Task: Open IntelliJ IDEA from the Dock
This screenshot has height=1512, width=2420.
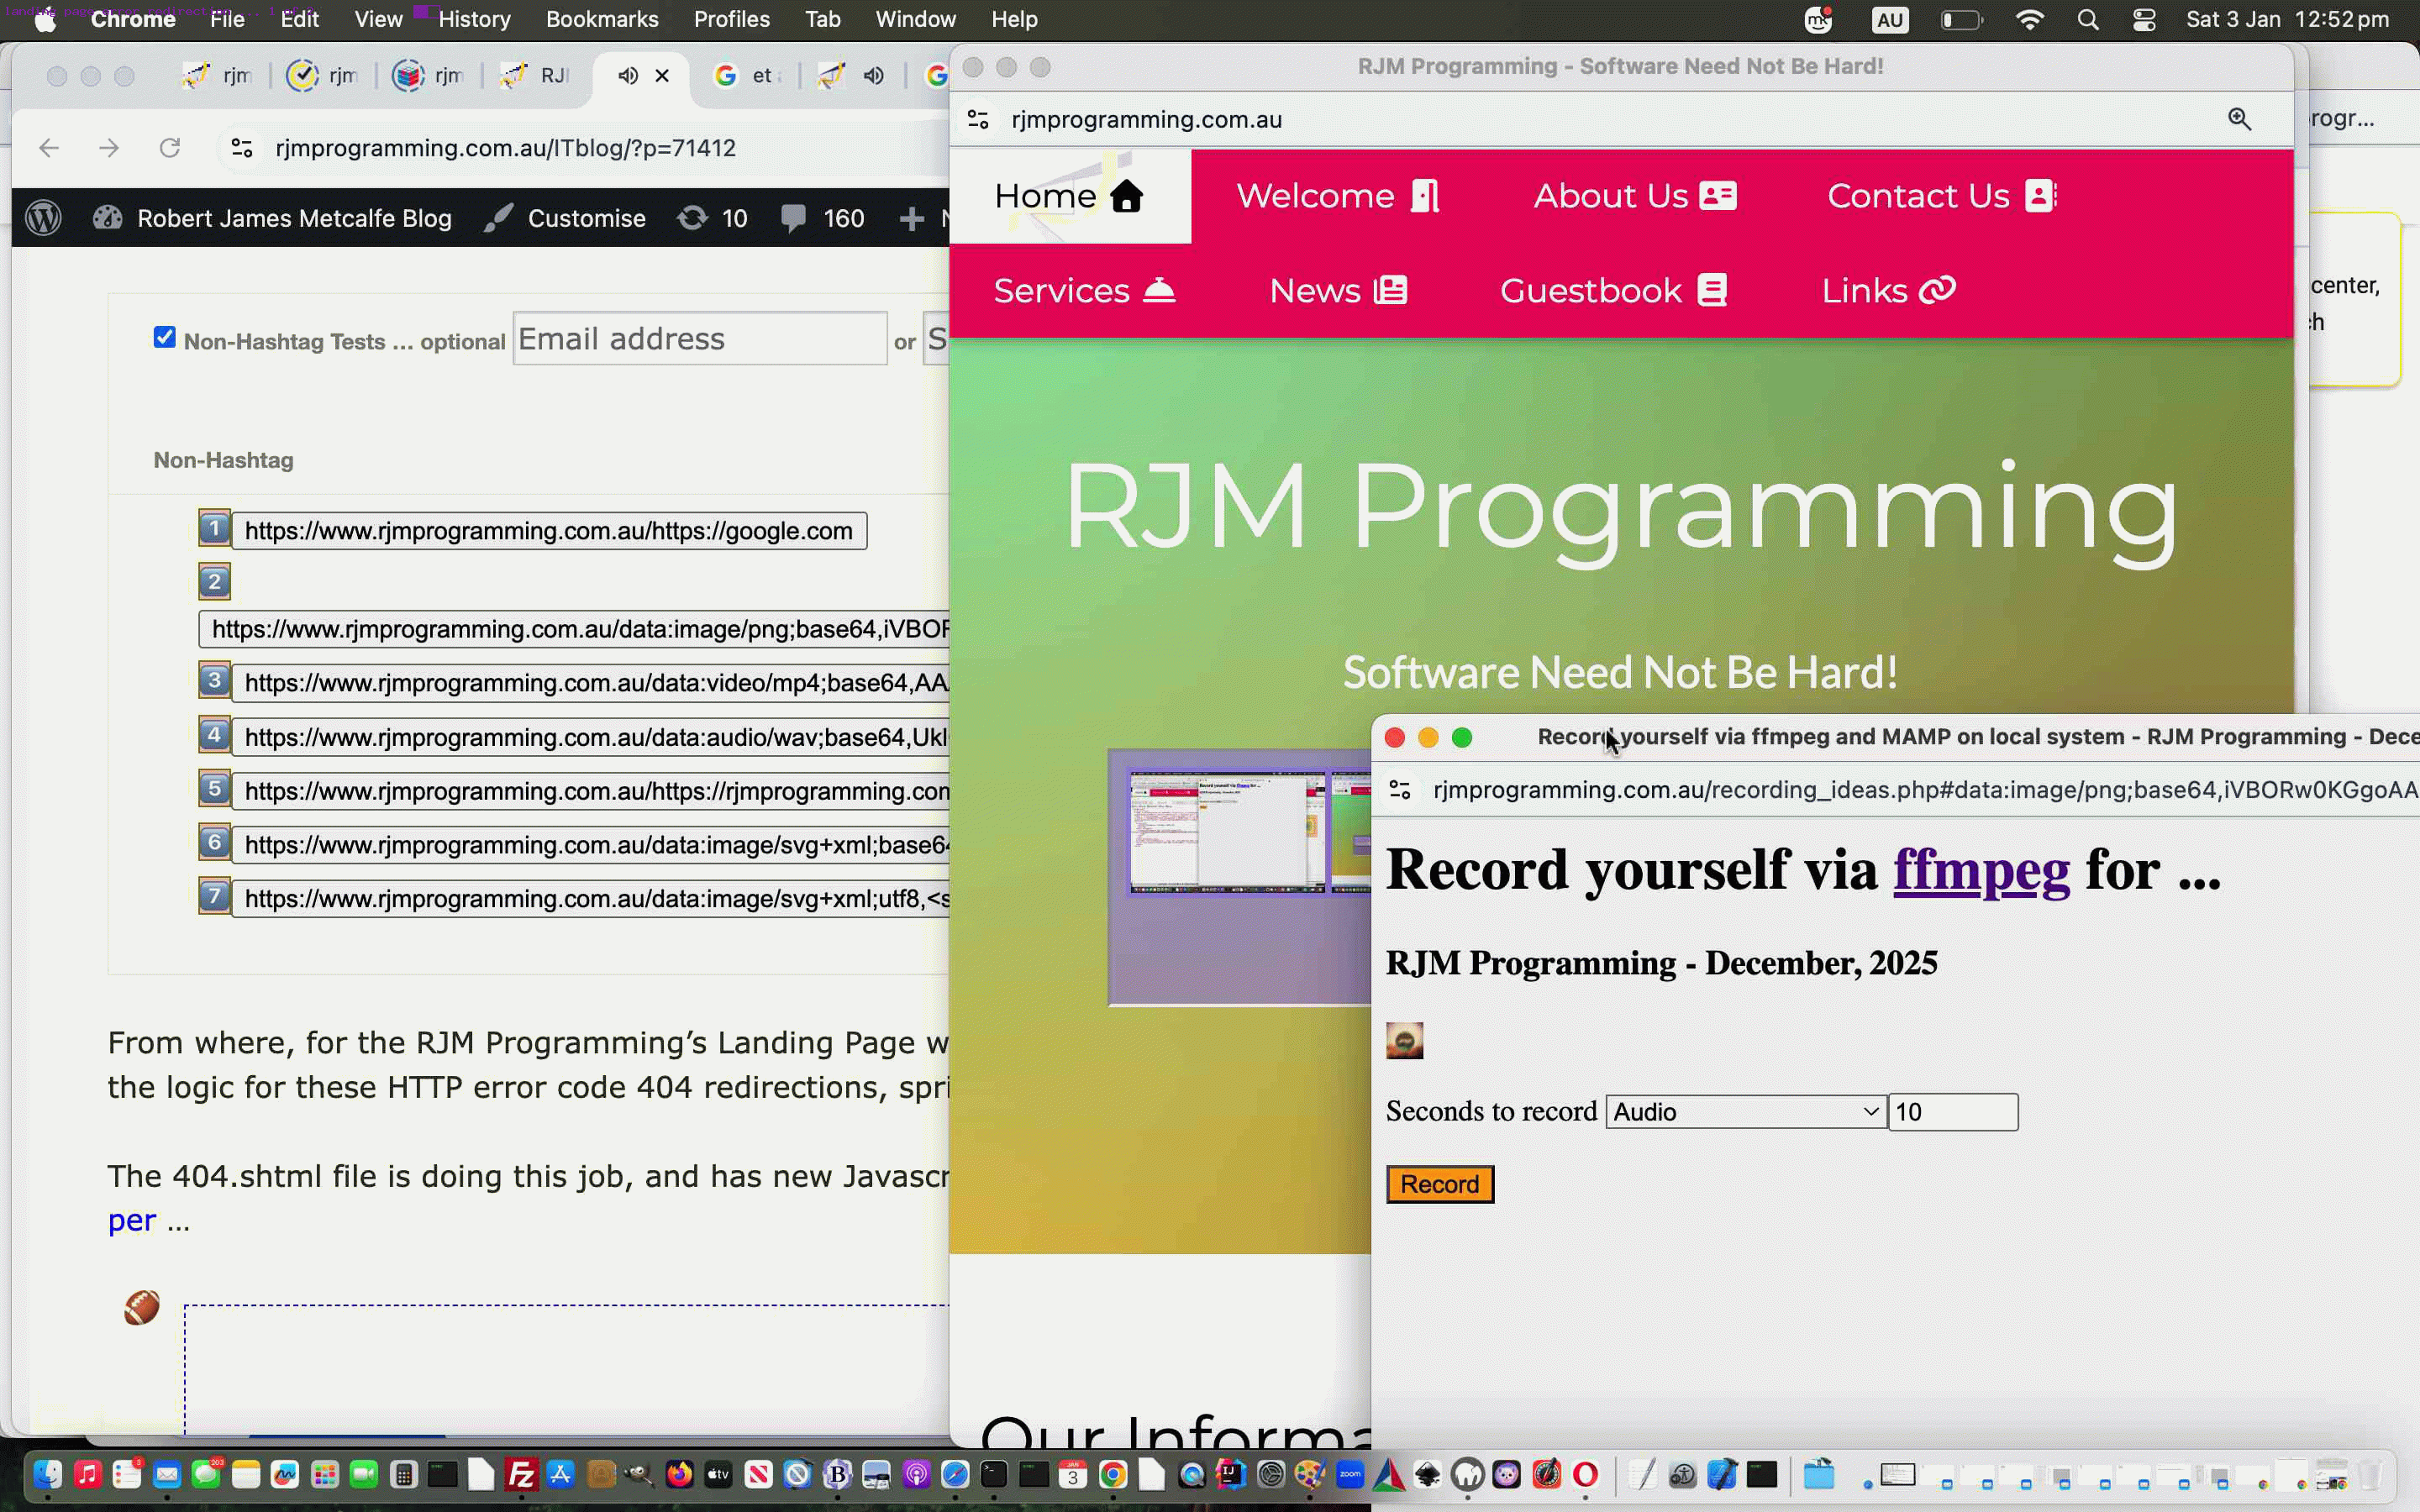Action: point(1231,1473)
